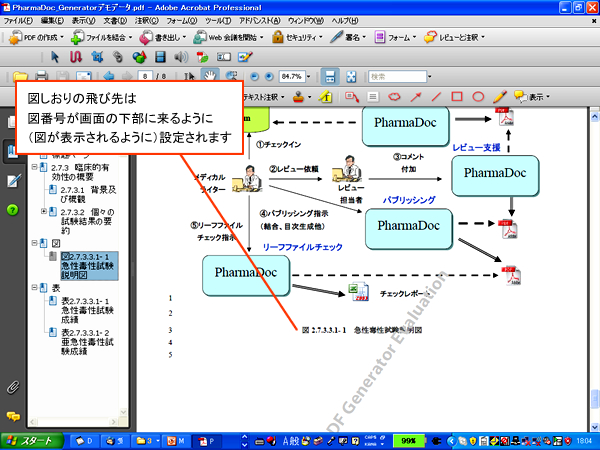Toggle fit one full page view
Image resolution: width=600 pixels, height=450 pixels.
[x=351, y=77]
